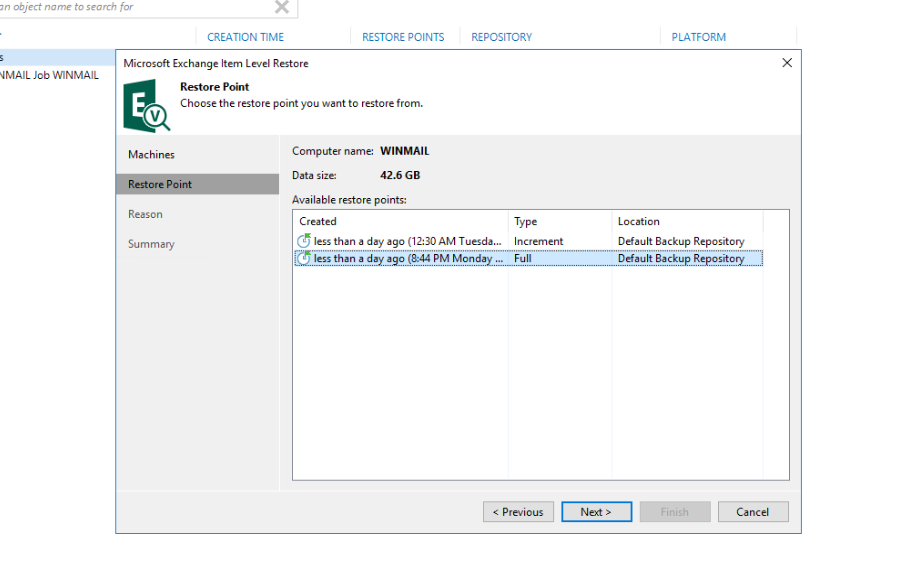Image resolution: width=897 pixels, height=573 pixels.
Task: Focus the object name search field
Action: 130,8
